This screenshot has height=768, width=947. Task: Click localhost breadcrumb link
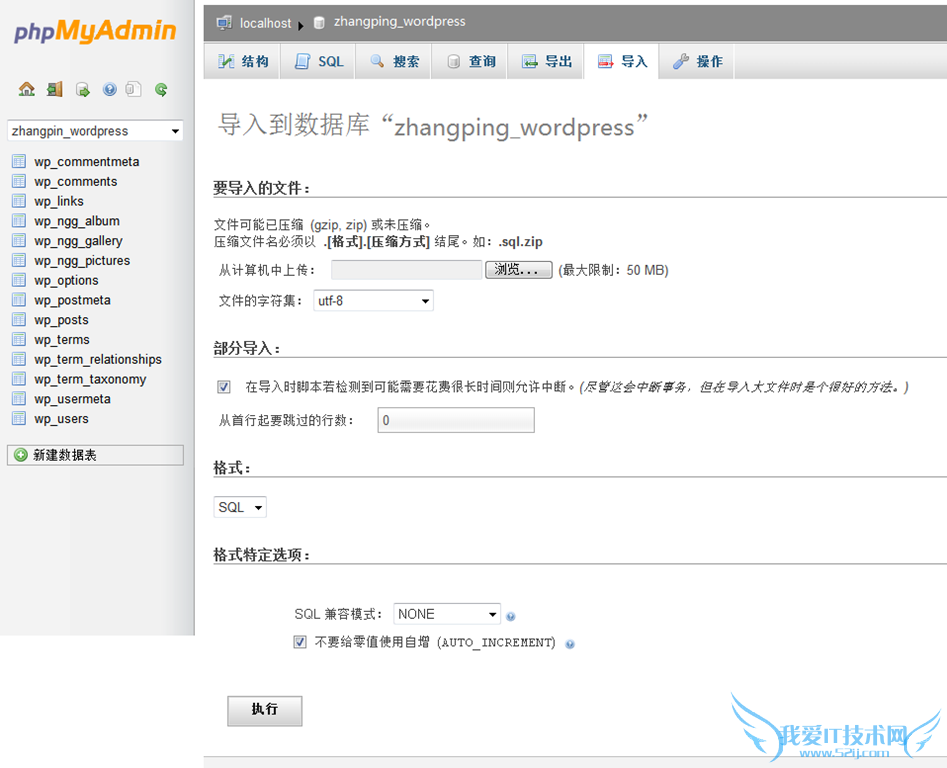pyautogui.click(x=265, y=23)
